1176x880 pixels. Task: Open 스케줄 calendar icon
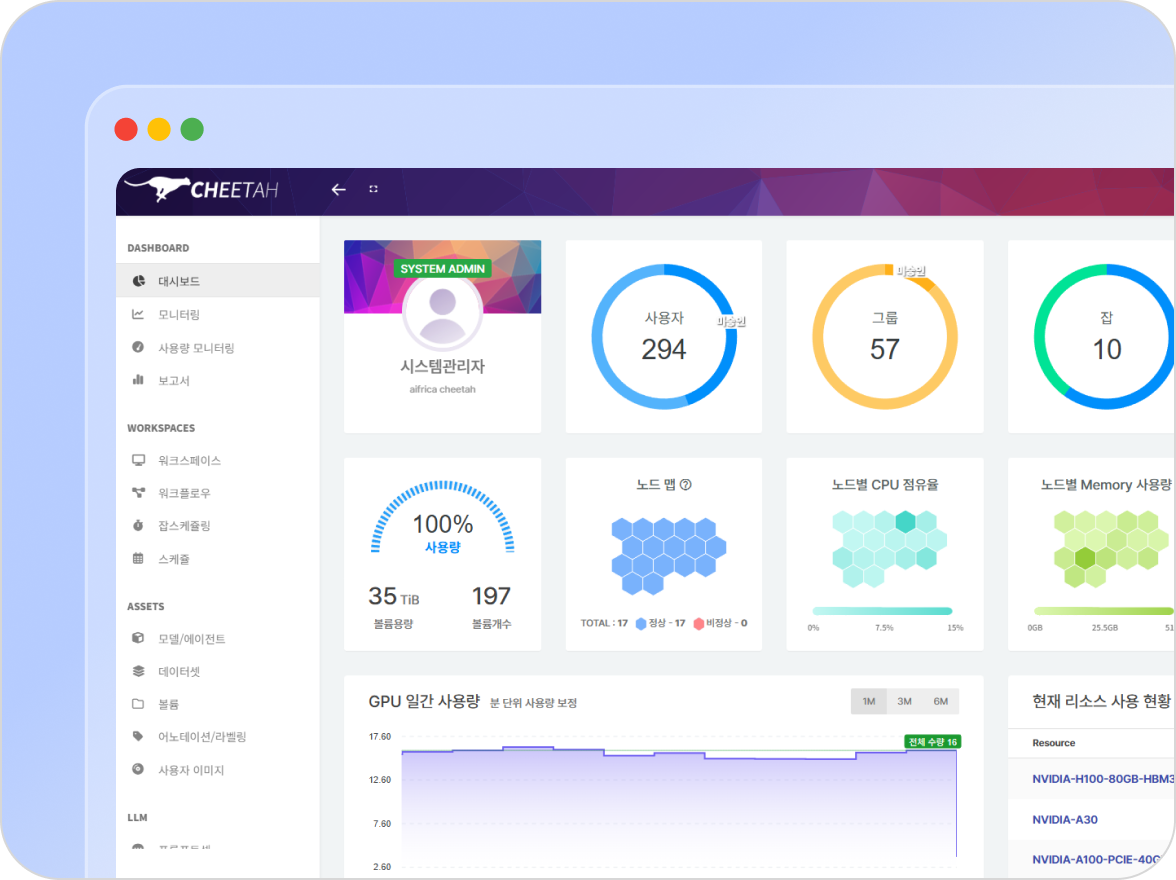coord(138,558)
